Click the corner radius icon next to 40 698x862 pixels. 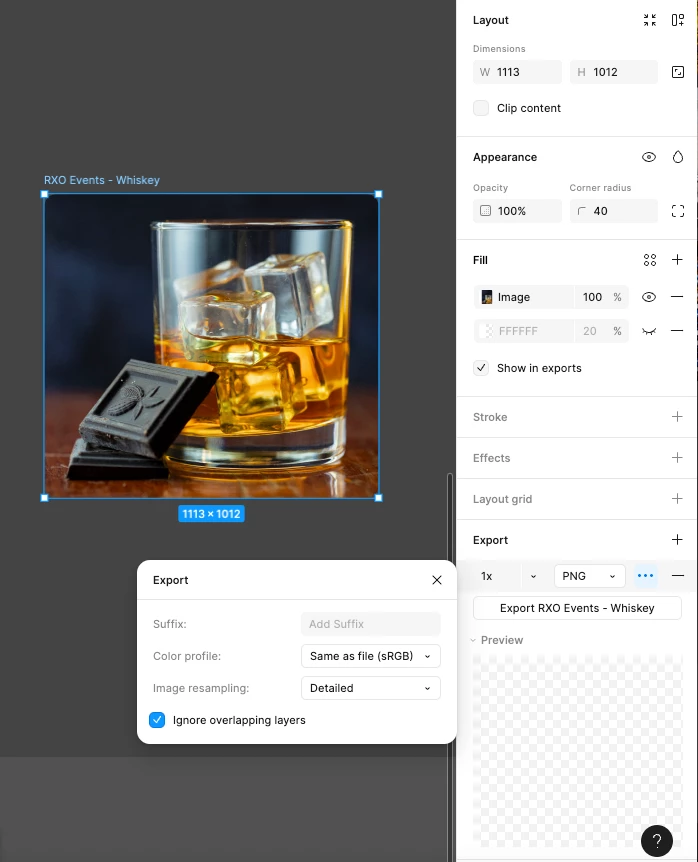point(581,211)
